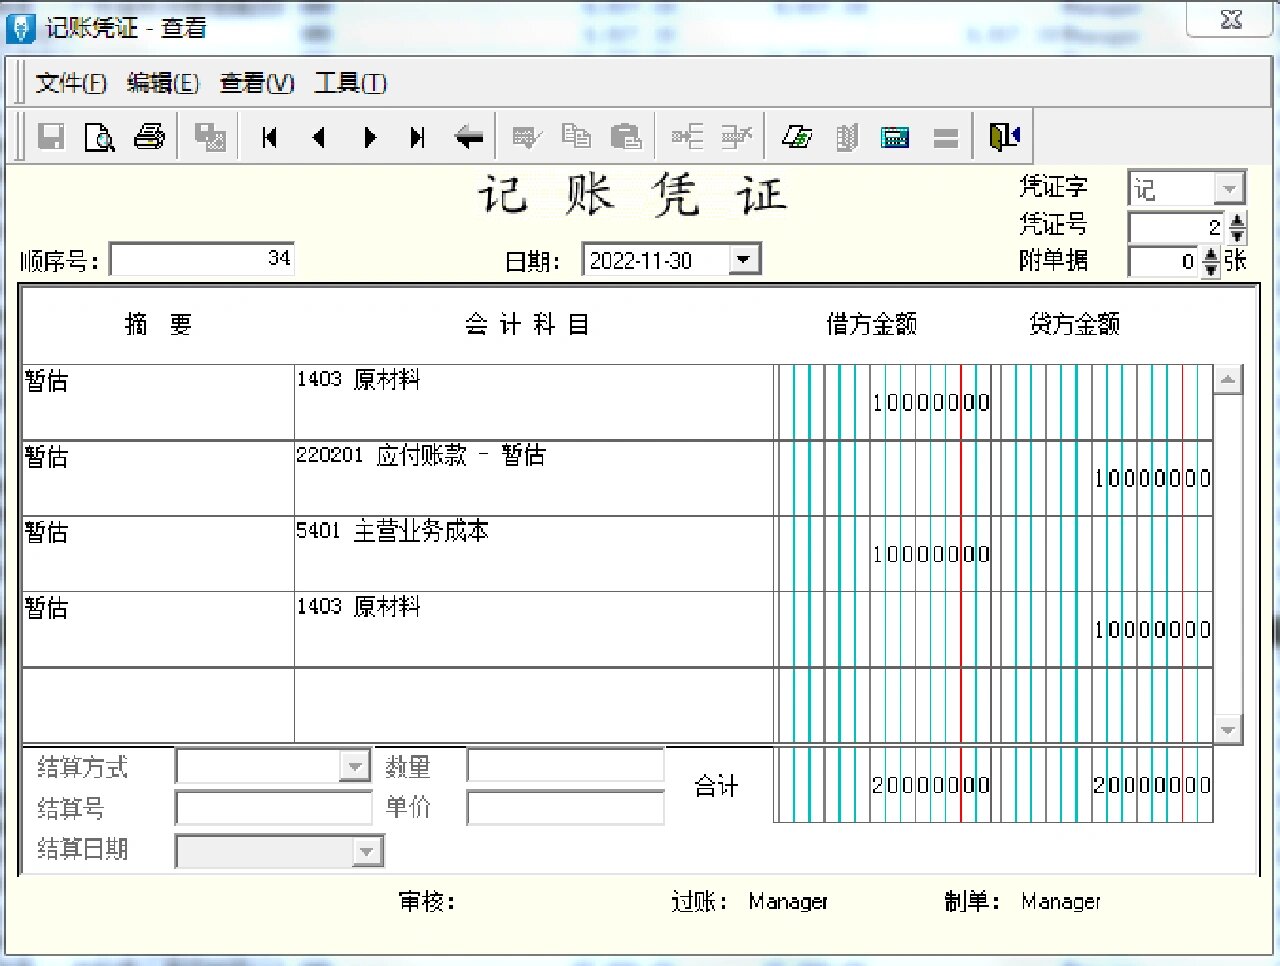
Task: Click the thick left-arrow toolbar icon
Action: click(x=468, y=137)
